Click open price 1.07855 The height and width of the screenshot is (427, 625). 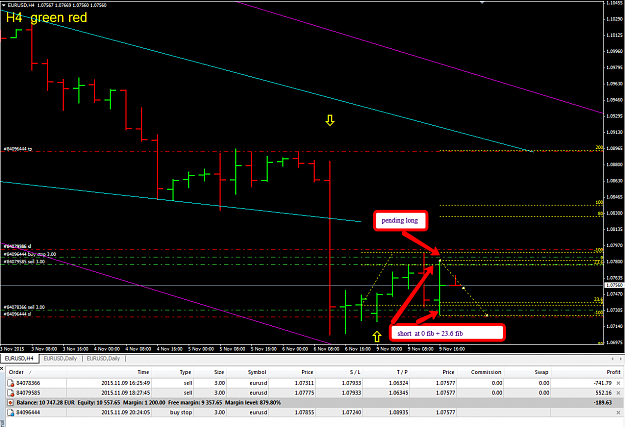pos(305,412)
